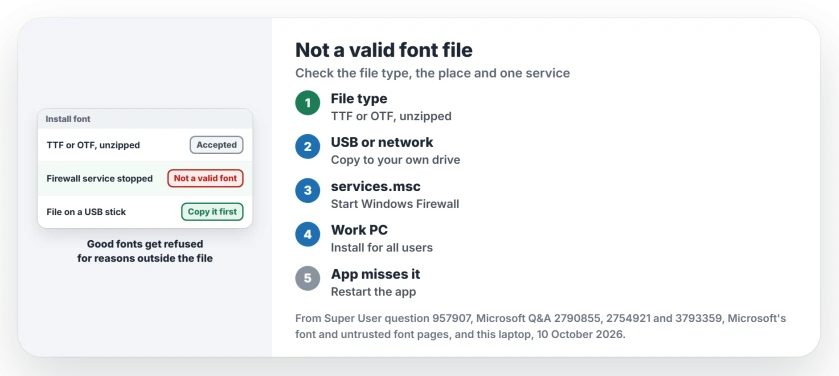Click the 'App misses it' step title
Viewport: 839px width, 376px height.
(376, 274)
